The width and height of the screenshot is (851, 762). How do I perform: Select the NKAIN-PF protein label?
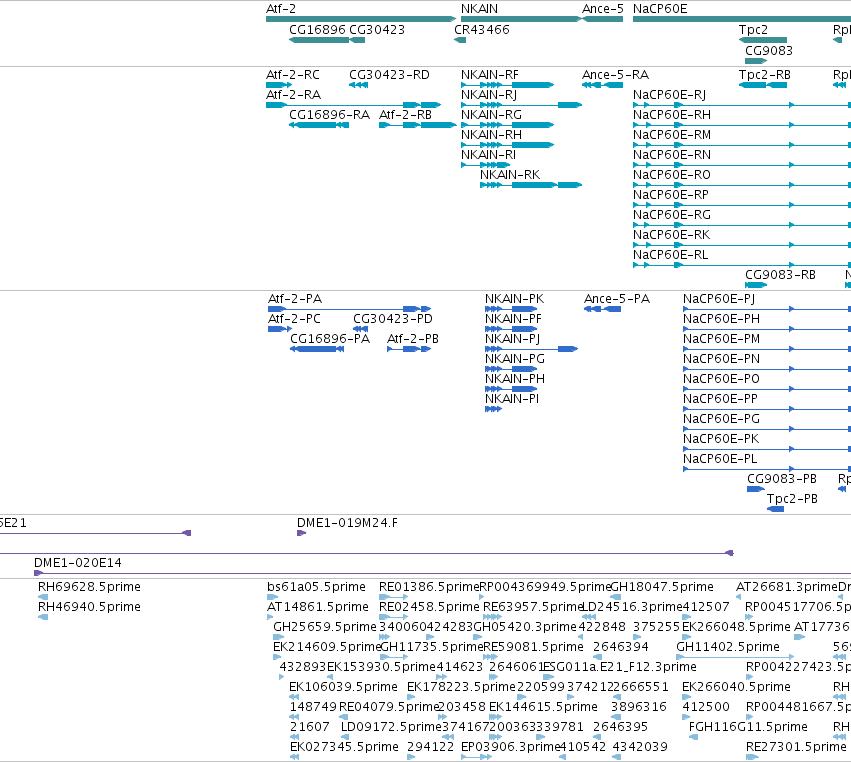(513, 319)
